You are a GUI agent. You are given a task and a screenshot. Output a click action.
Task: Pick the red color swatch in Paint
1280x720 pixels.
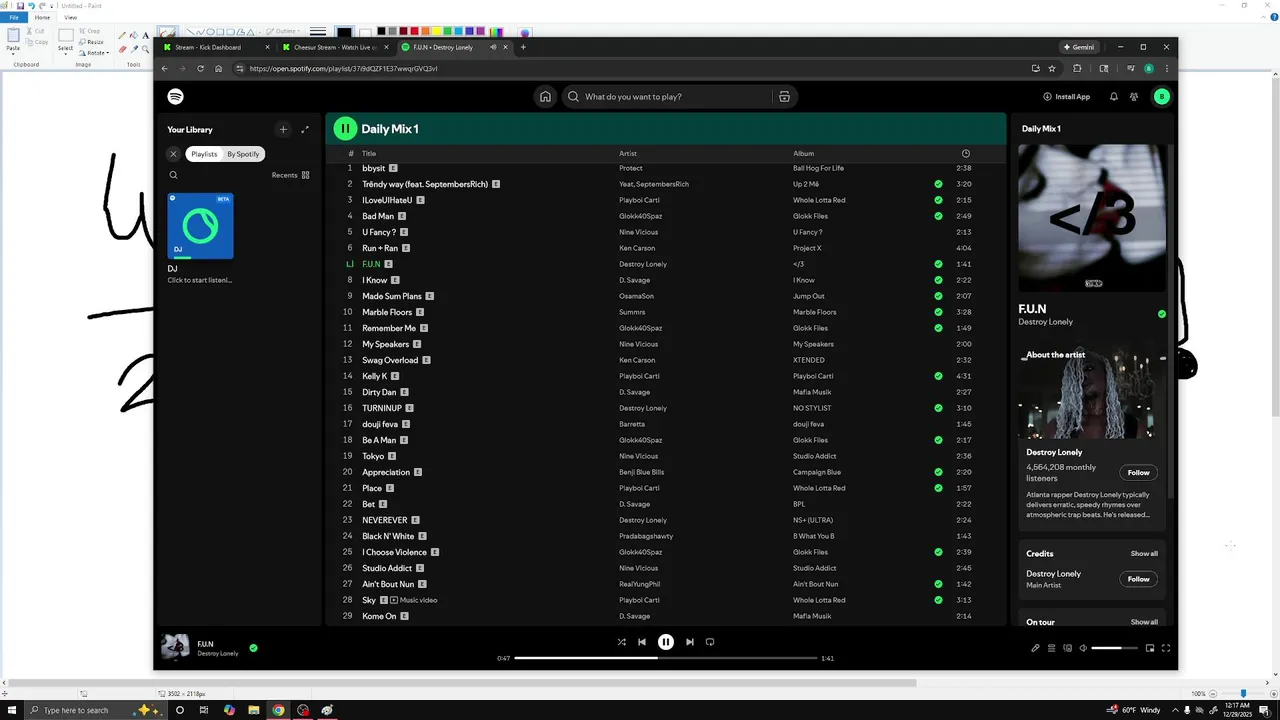pyautogui.click(x=415, y=31)
